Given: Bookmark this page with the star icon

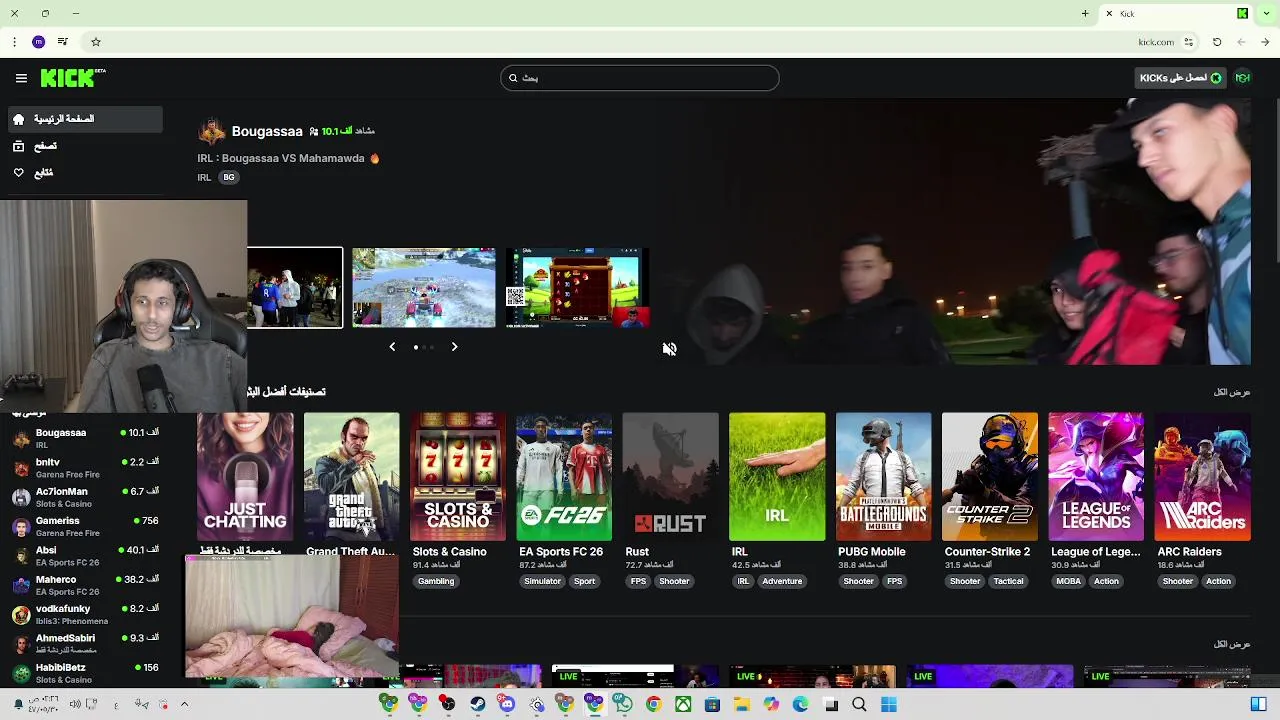Looking at the screenshot, I should click(96, 42).
